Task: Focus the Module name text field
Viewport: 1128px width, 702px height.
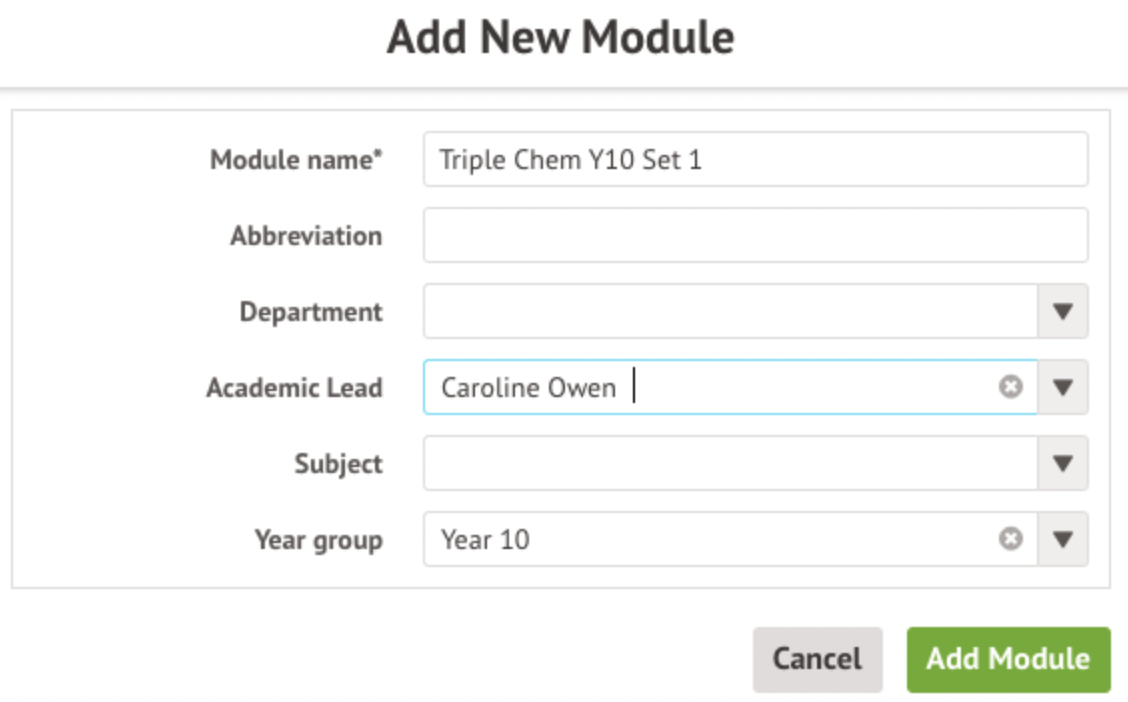Action: (x=755, y=160)
